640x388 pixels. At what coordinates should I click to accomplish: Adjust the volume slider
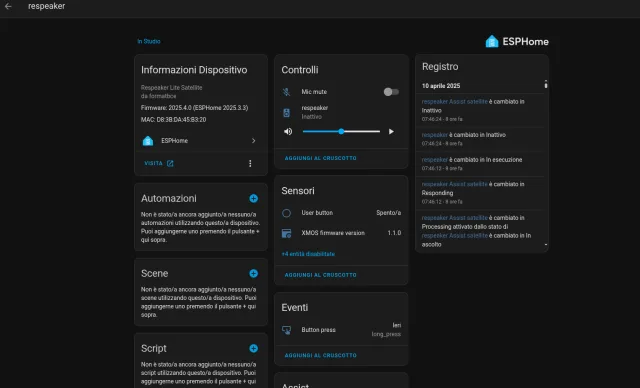[341, 131]
